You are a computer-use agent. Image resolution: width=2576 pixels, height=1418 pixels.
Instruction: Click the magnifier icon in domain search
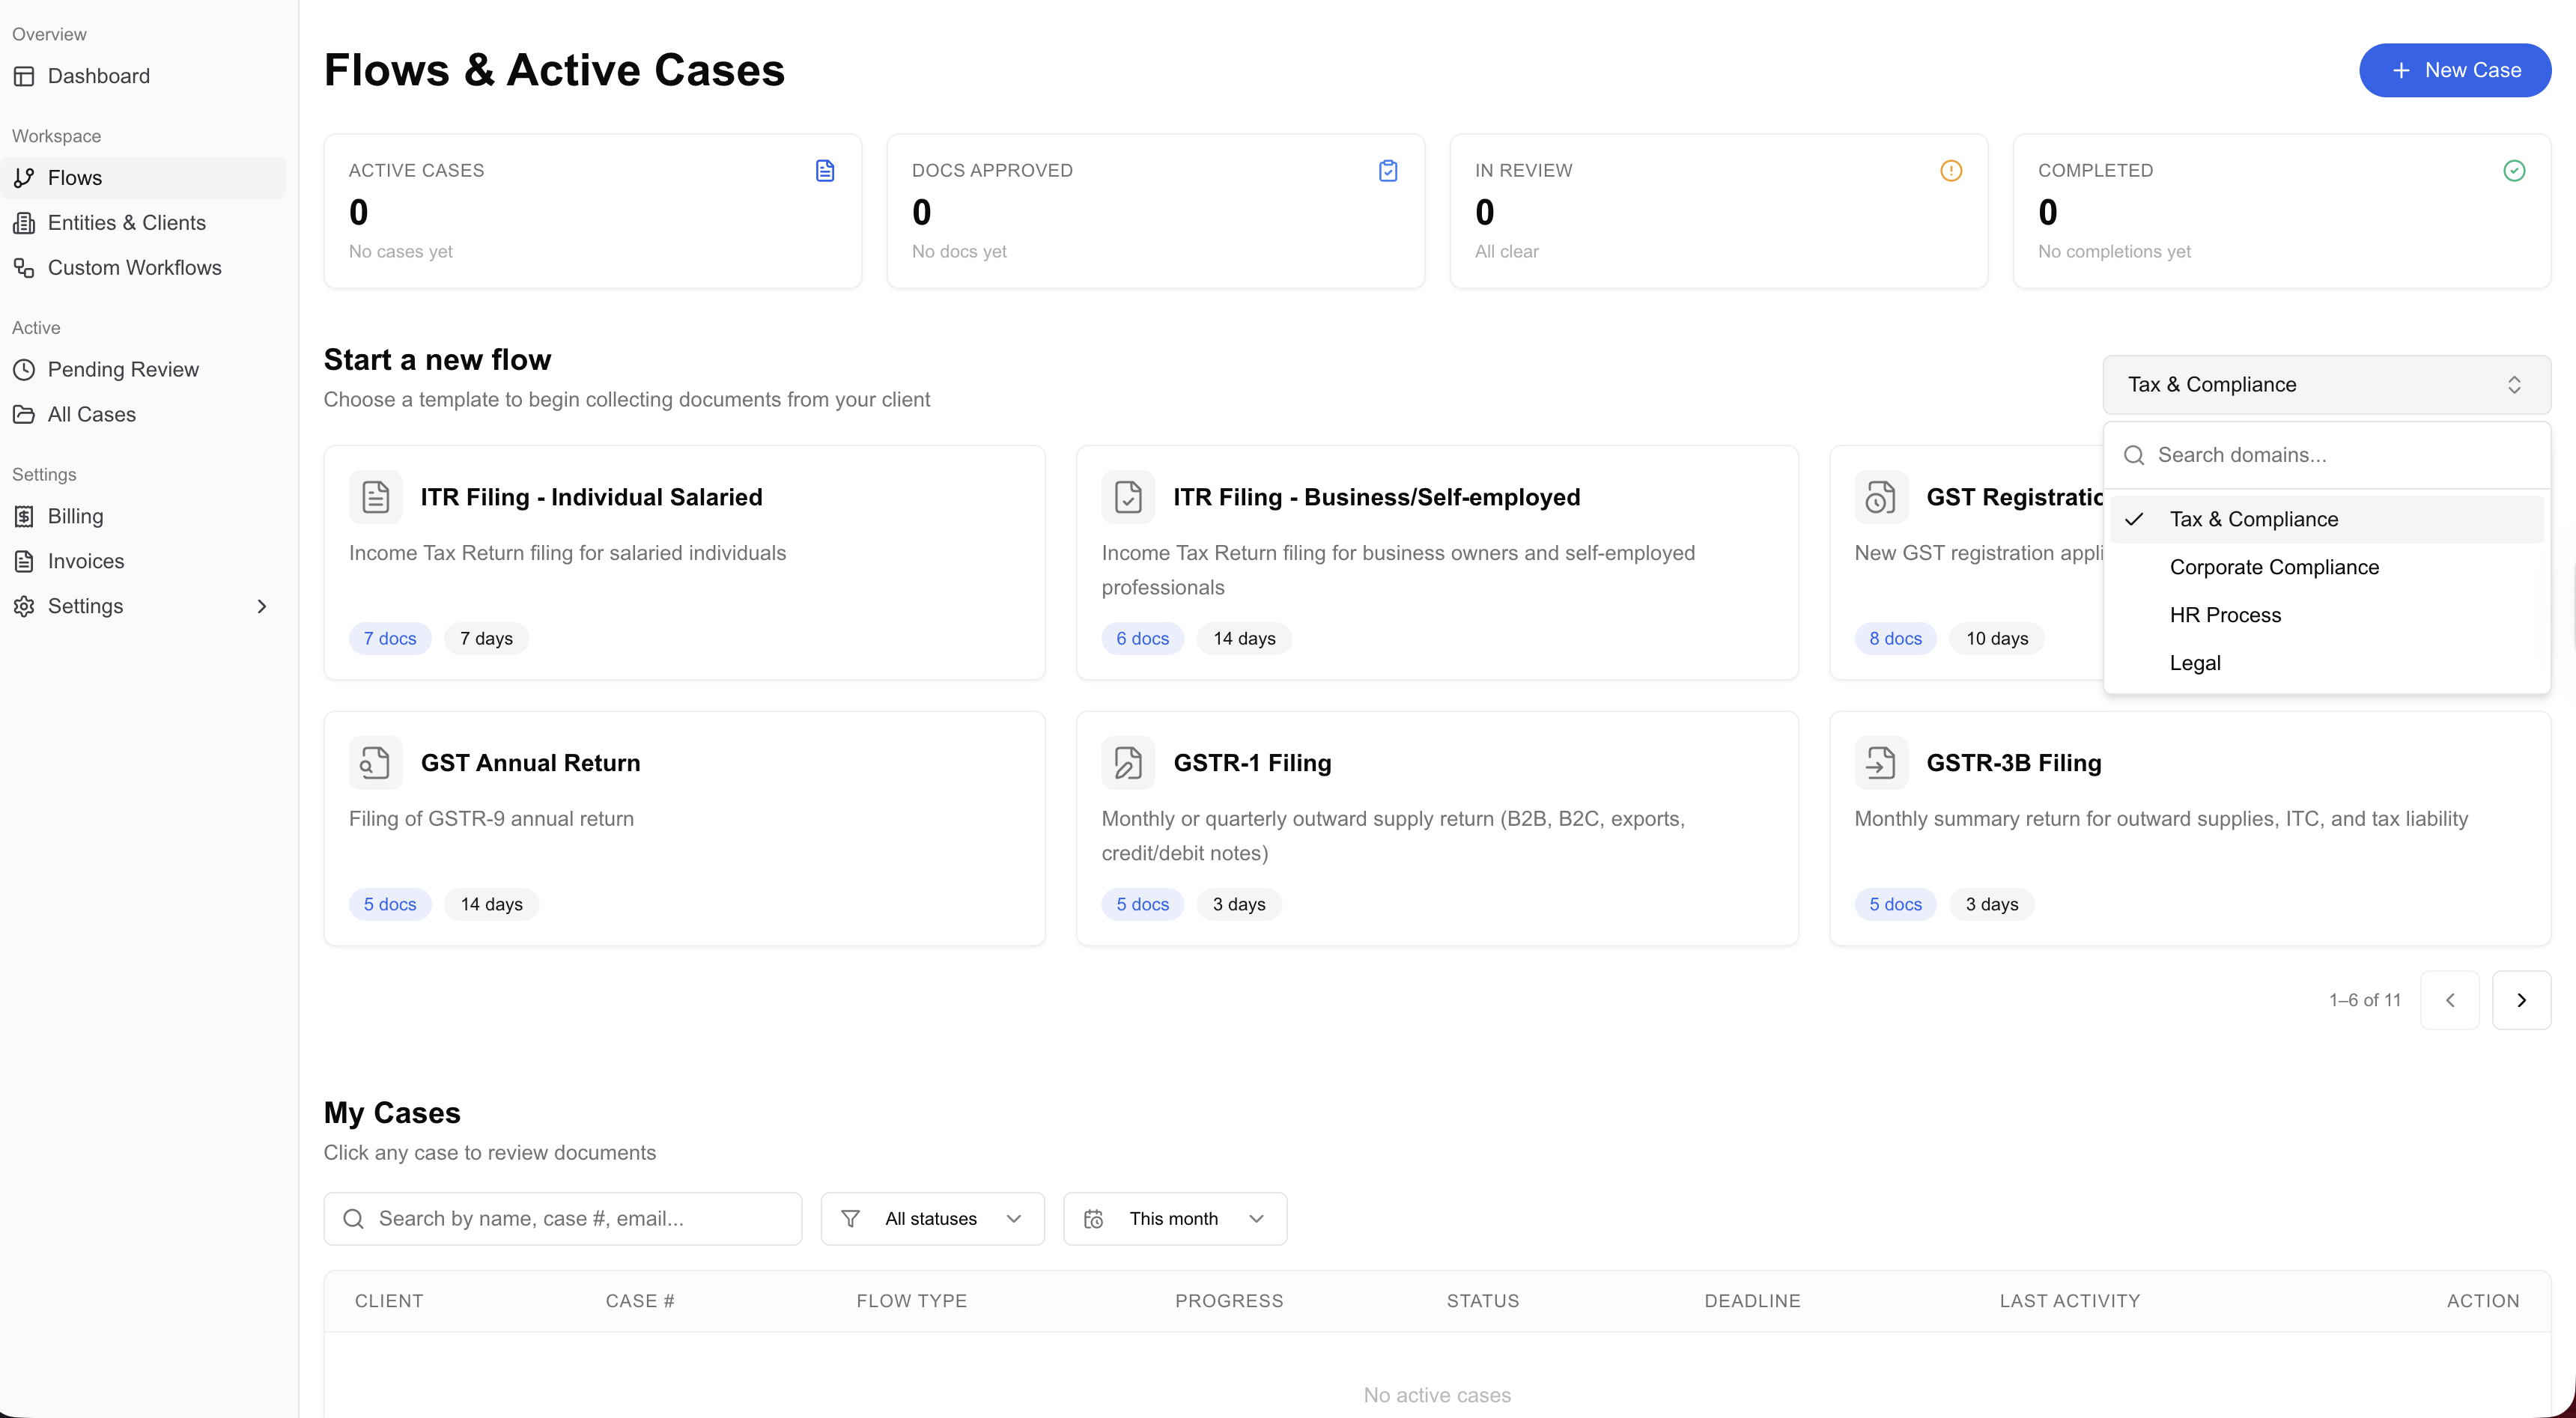pyautogui.click(x=2134, y=456)
